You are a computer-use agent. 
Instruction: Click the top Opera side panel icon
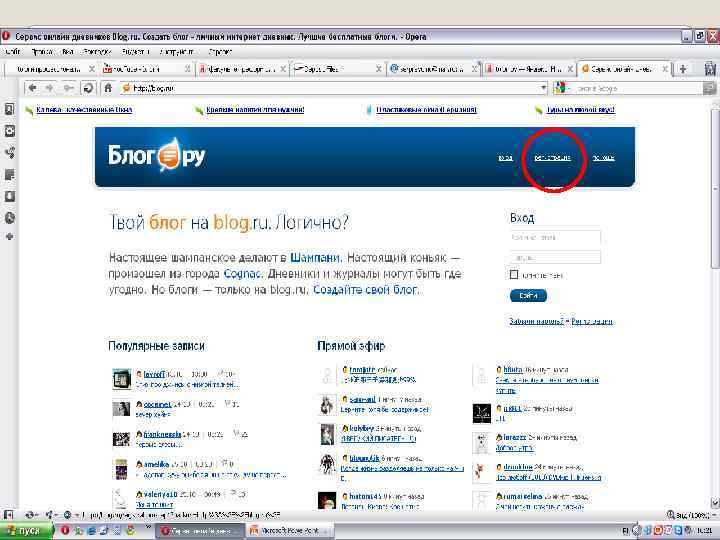coord(9,109)
